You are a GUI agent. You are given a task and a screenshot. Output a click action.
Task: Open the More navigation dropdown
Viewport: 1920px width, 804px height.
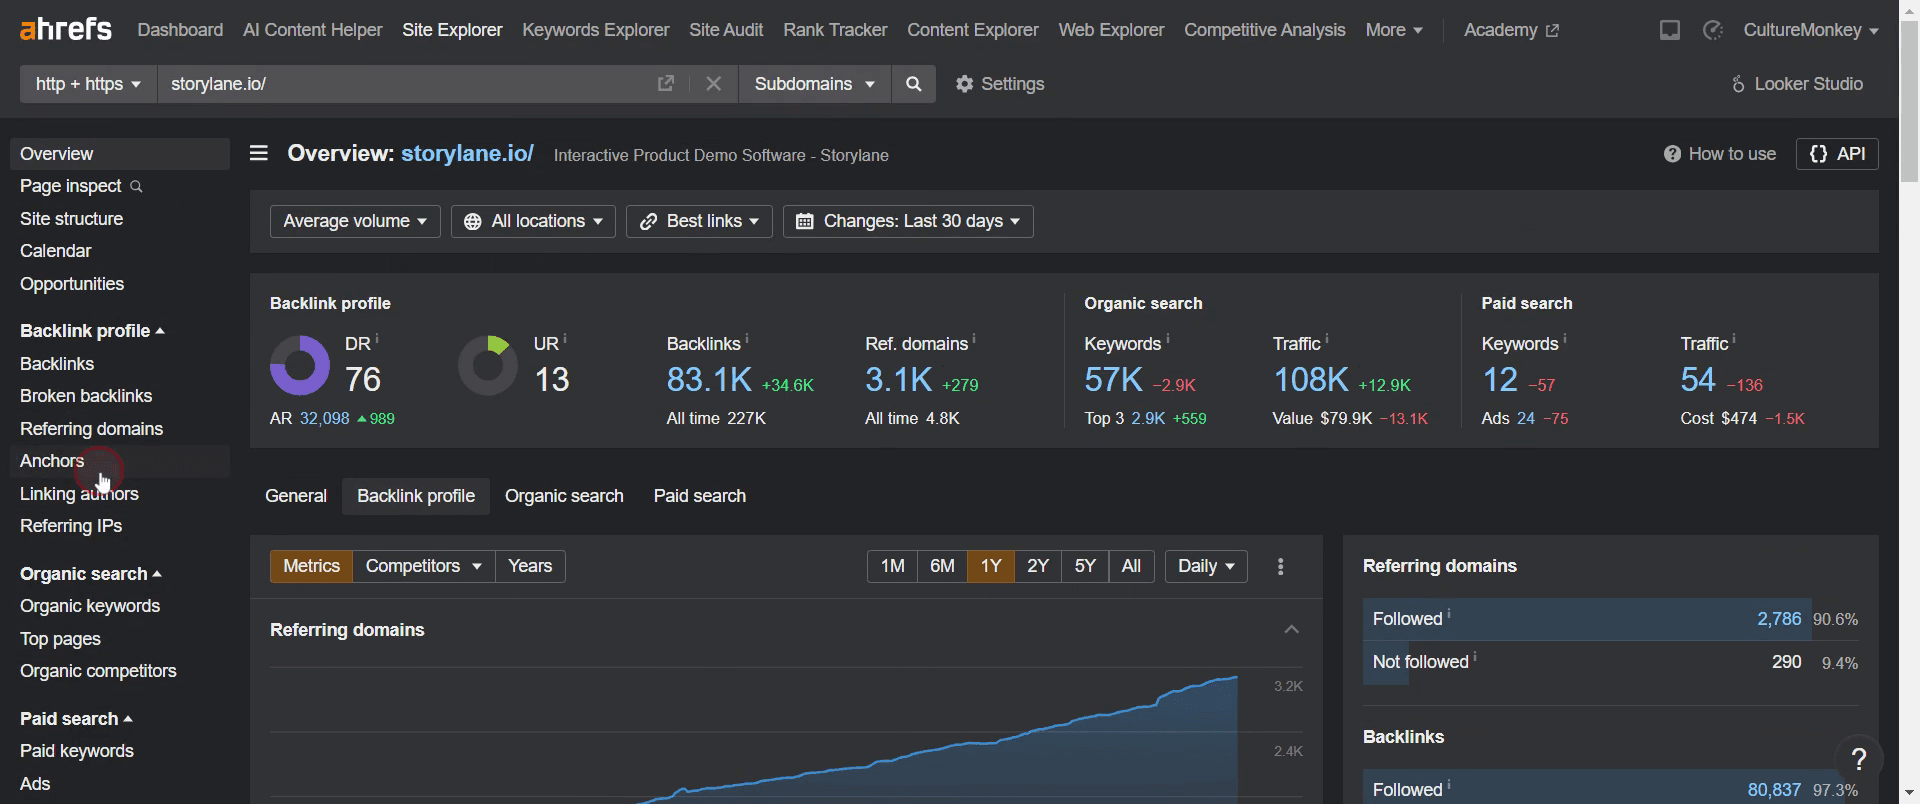point(1394,30)
